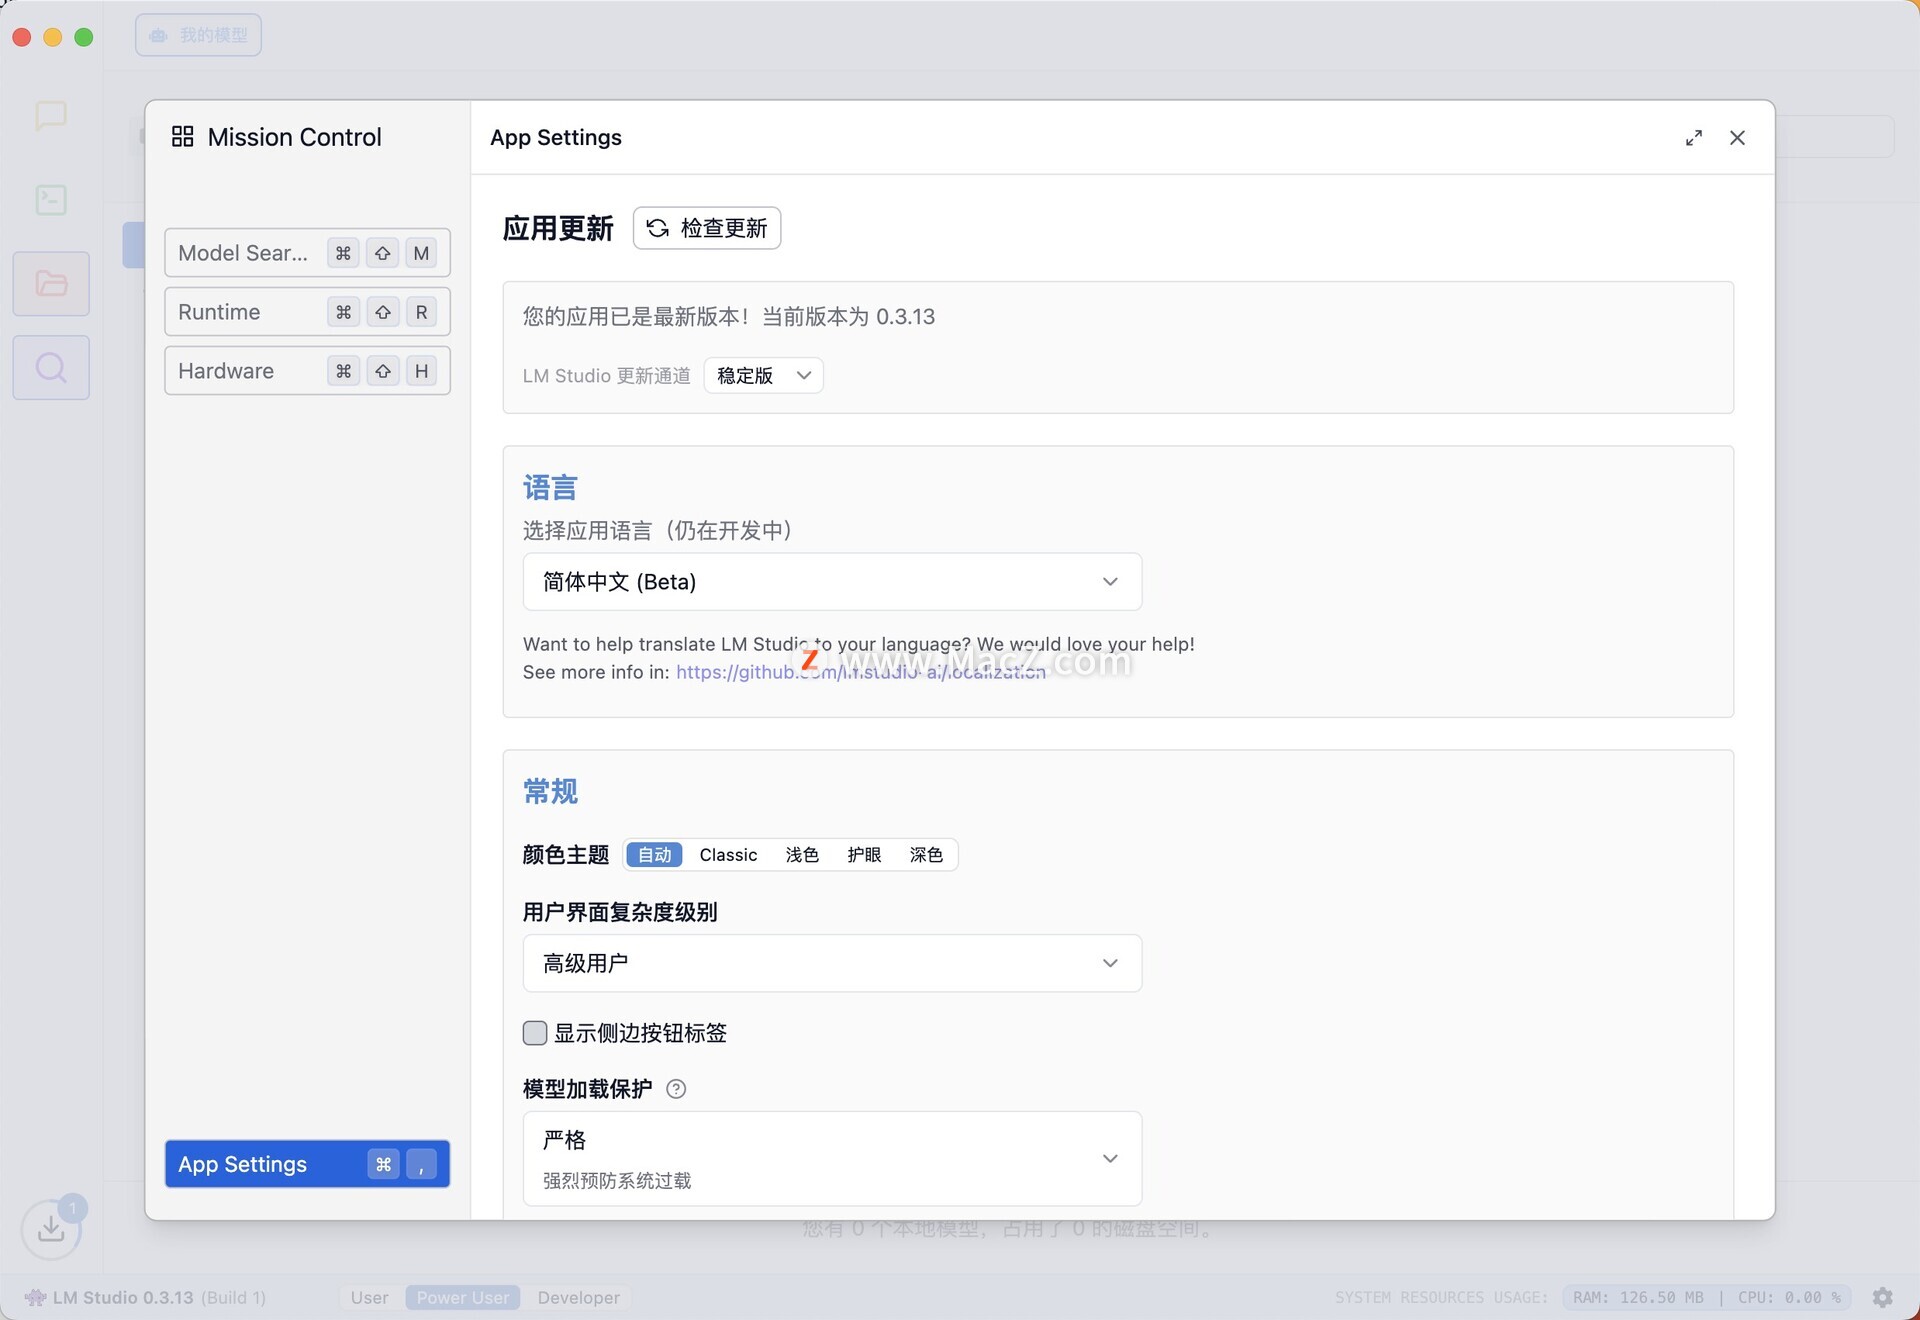Open the Discover search sidebar icon

coord(51,368)
